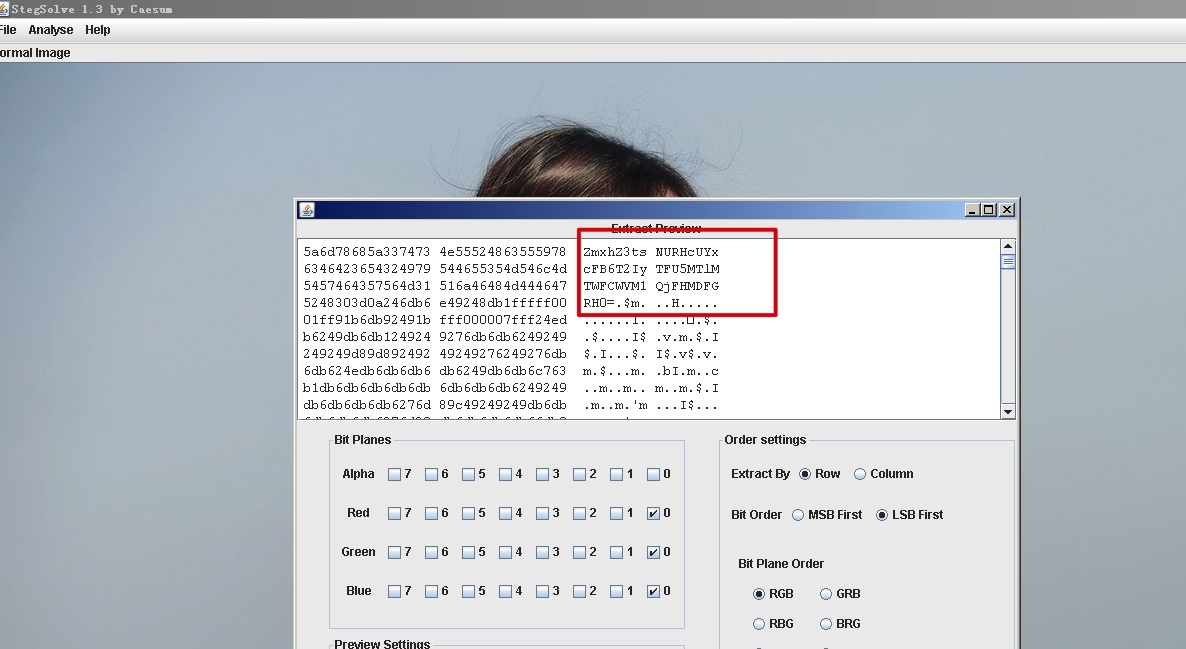Image resolution: width=1186 pixels, height=649 pixels.
Task: Open the Analyse menu
Action: click(51, 30)
